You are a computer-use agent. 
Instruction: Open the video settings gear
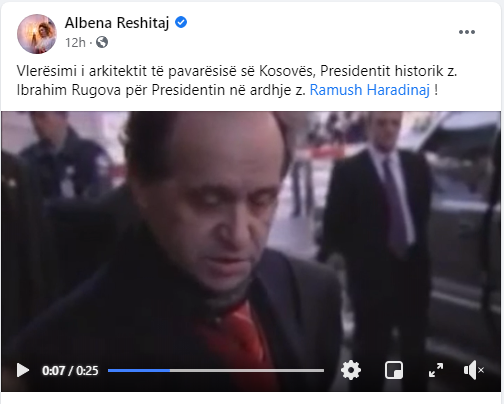[351, 370]
